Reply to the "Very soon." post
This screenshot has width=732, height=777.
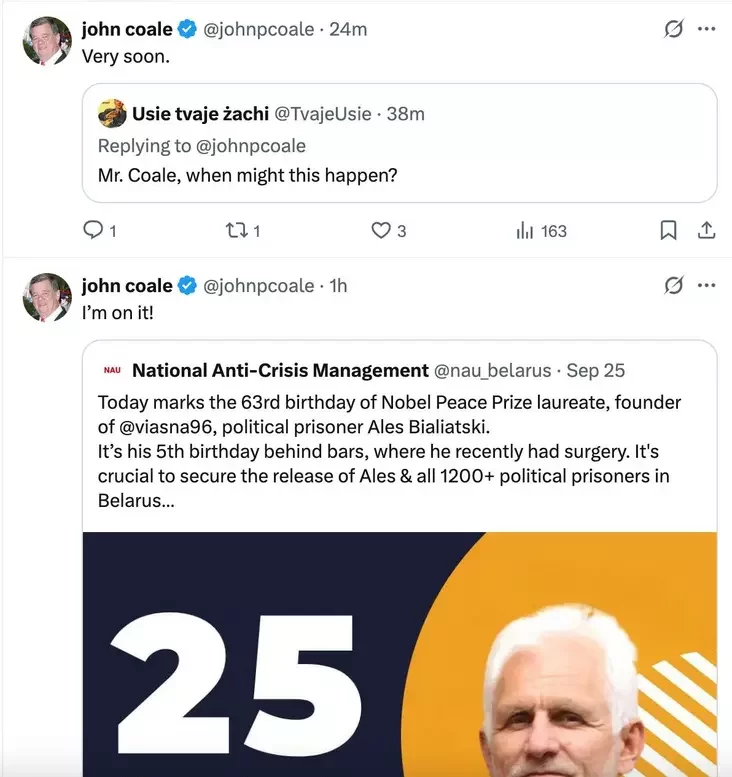[93, 231]
